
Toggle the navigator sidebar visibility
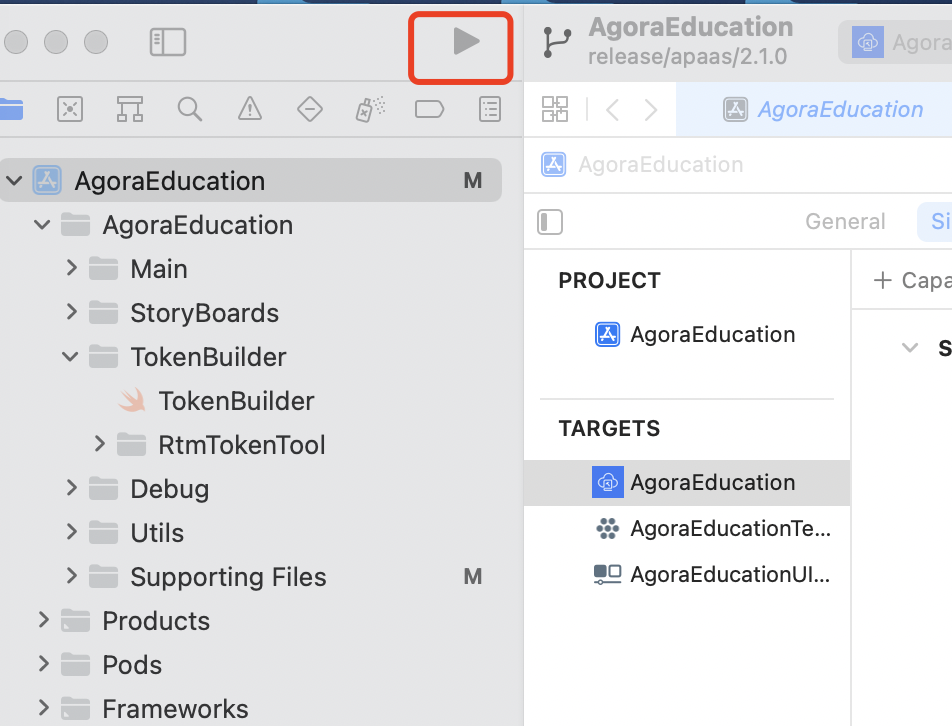(168, 42)
